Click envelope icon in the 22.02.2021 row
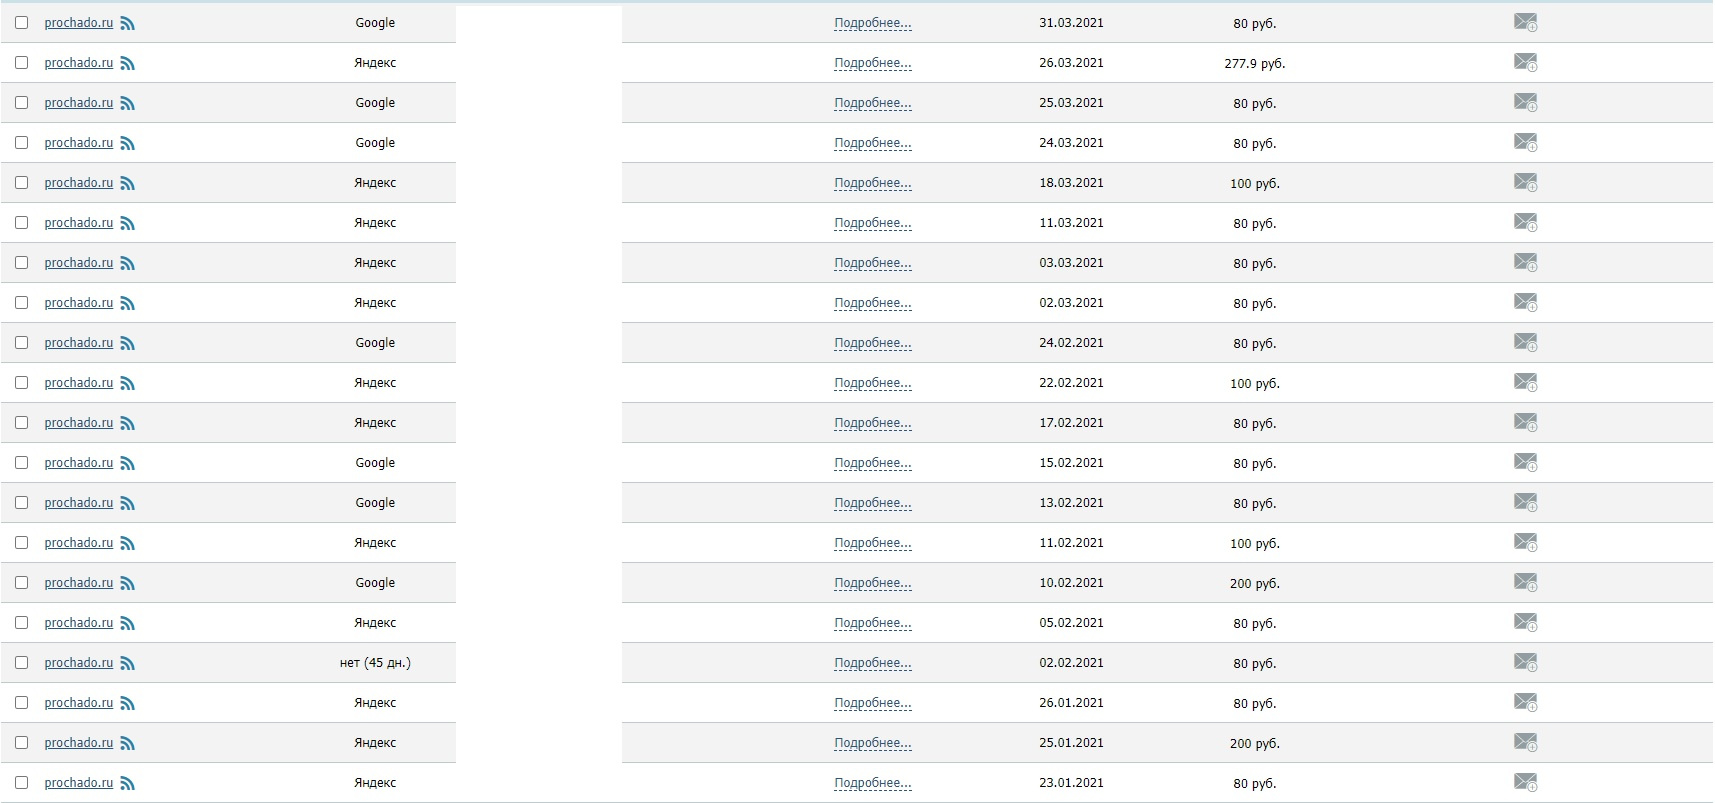Viewport: 1715px width, 803px height. pyautogui.click(x=1525, y=382)
